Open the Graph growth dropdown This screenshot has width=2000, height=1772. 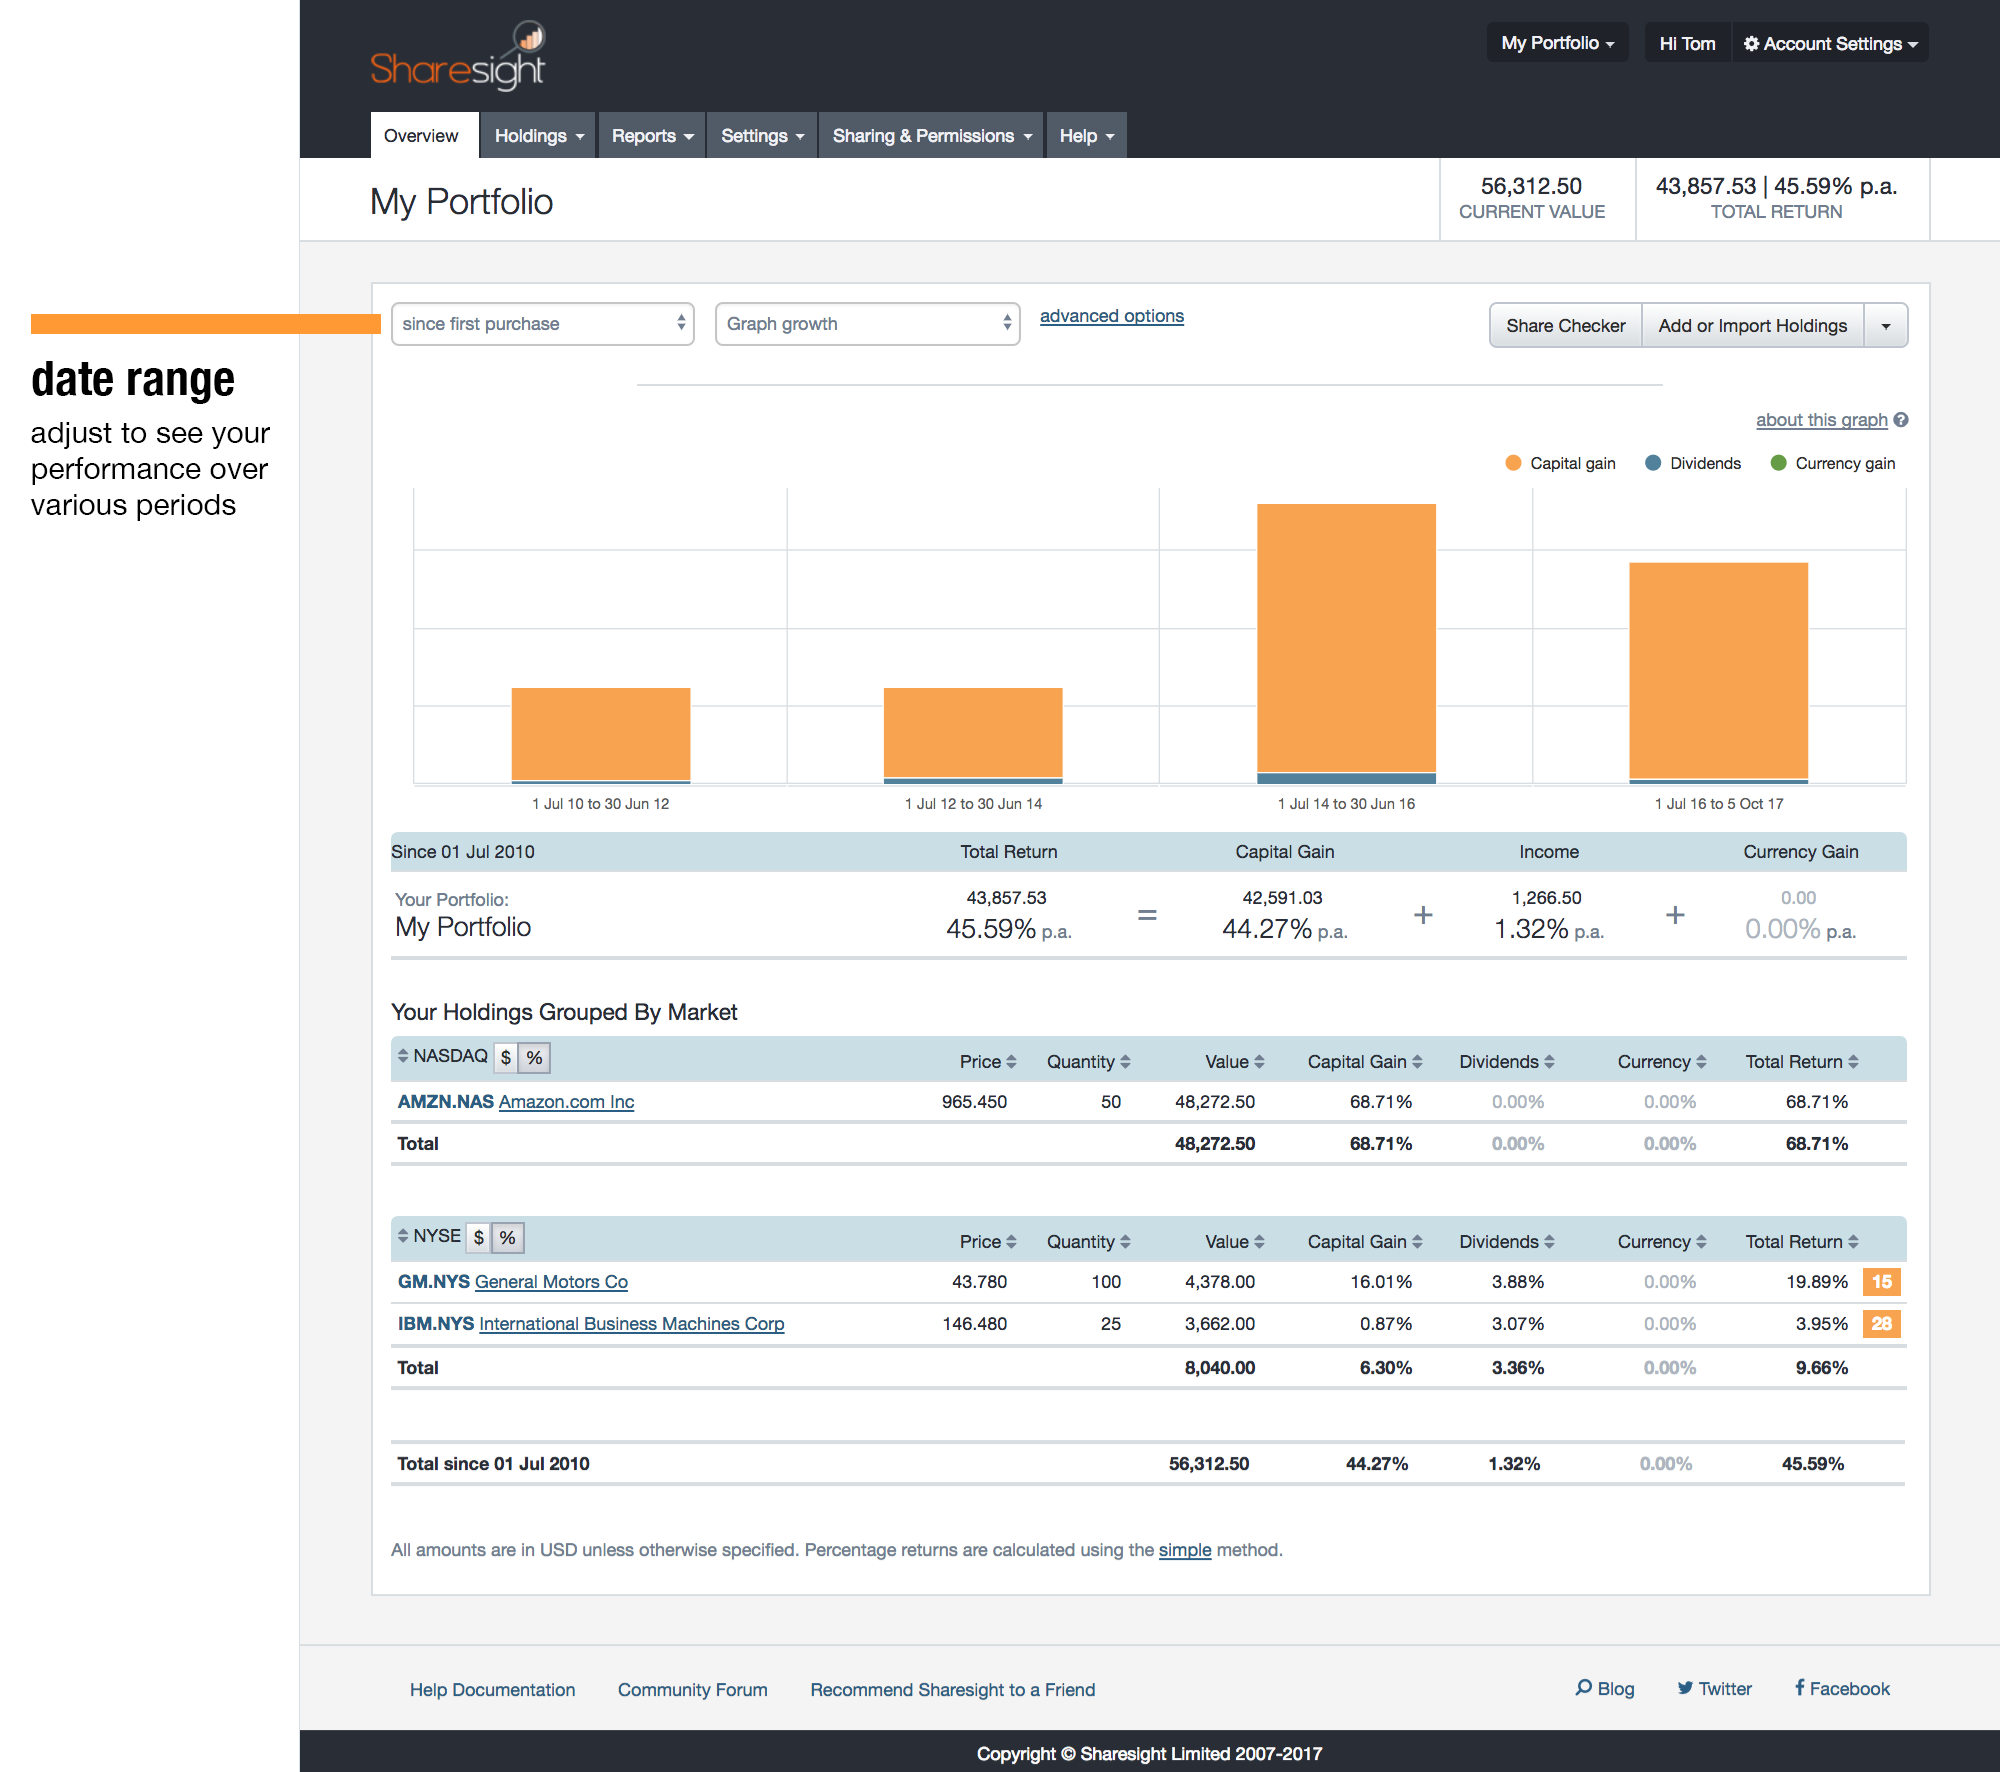tap(867, 324)
